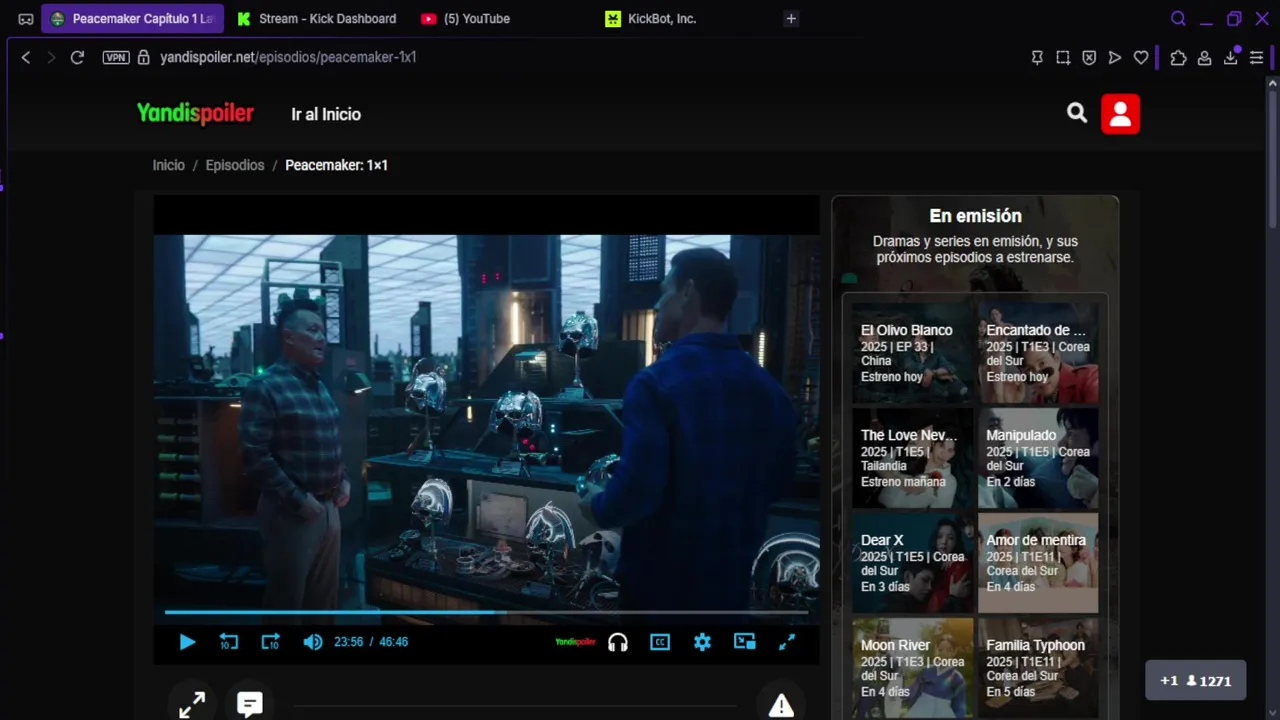
Task: Open the browser profile icon
Action: pos(1205,58)
